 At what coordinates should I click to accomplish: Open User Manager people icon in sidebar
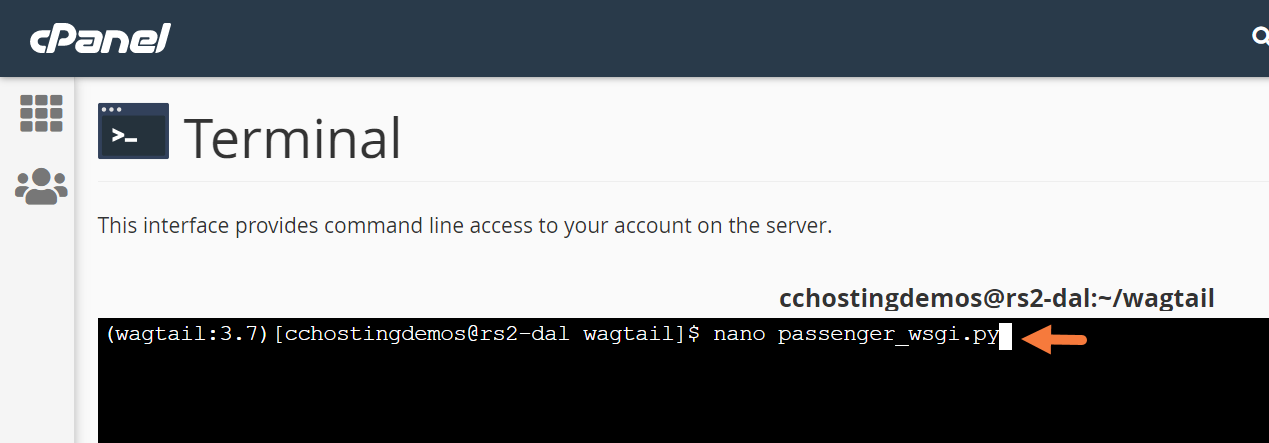[x=41, y=185]
